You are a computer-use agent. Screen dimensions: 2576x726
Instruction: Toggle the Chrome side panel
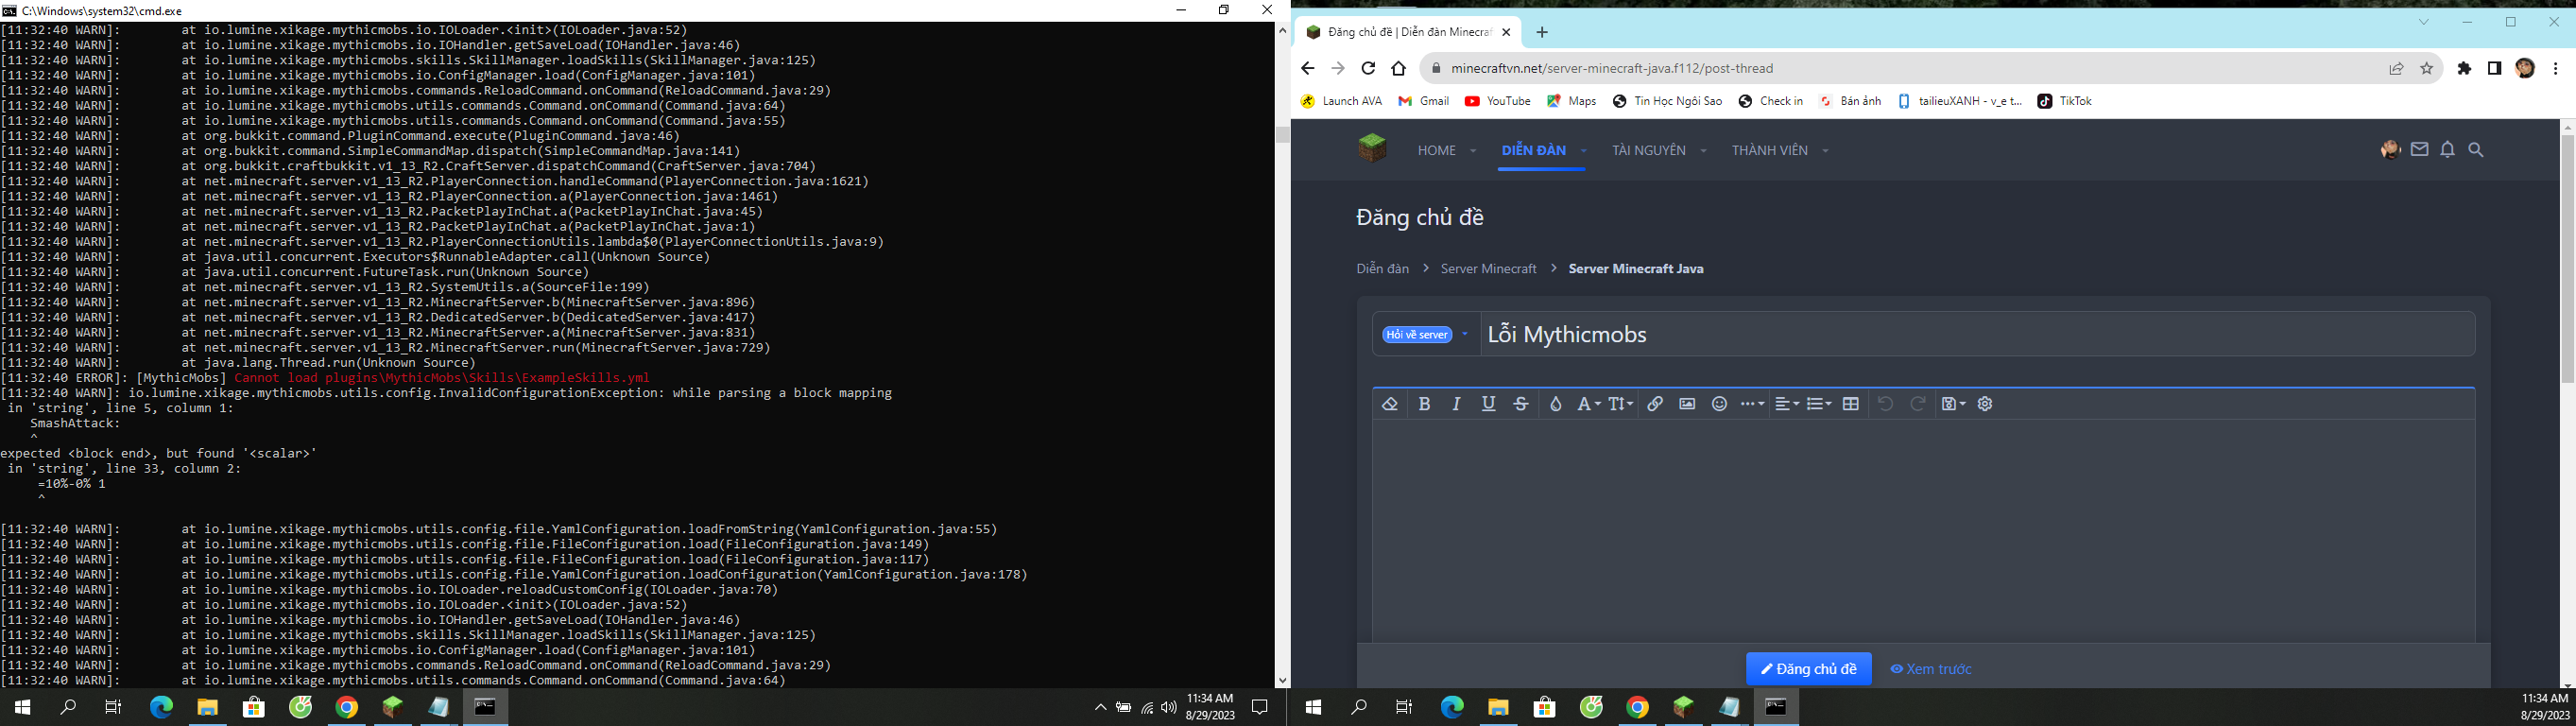tap(2495, 68)
